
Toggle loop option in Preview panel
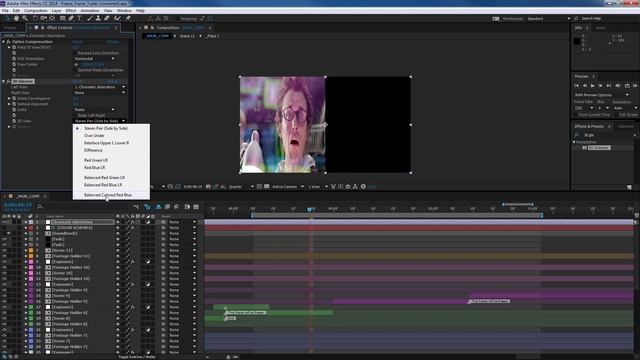point(627,86)
